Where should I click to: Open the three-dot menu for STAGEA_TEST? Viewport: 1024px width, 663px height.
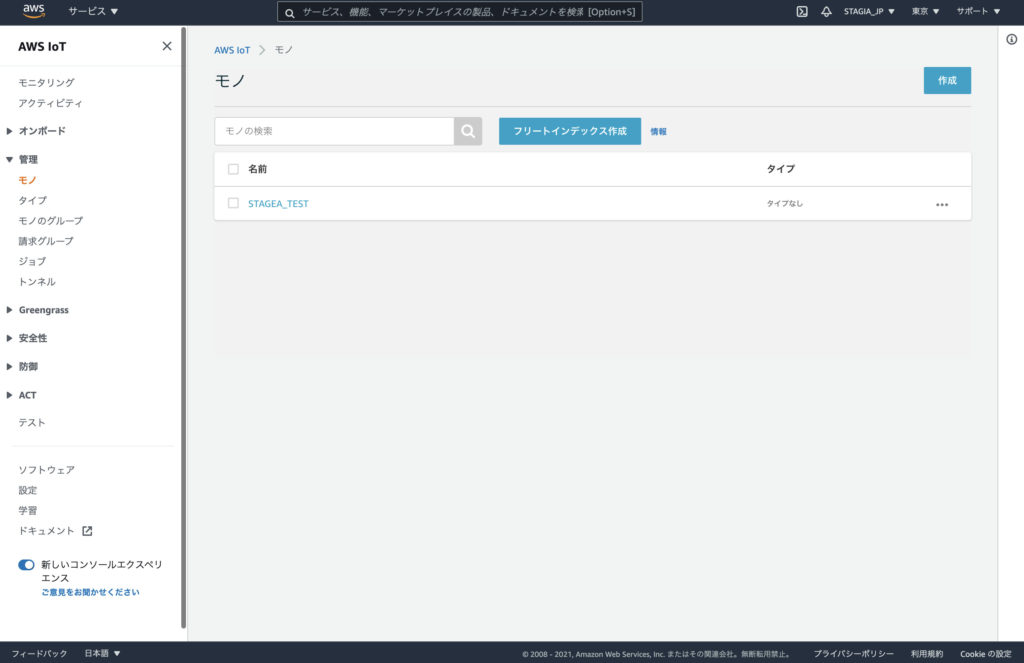941,204
